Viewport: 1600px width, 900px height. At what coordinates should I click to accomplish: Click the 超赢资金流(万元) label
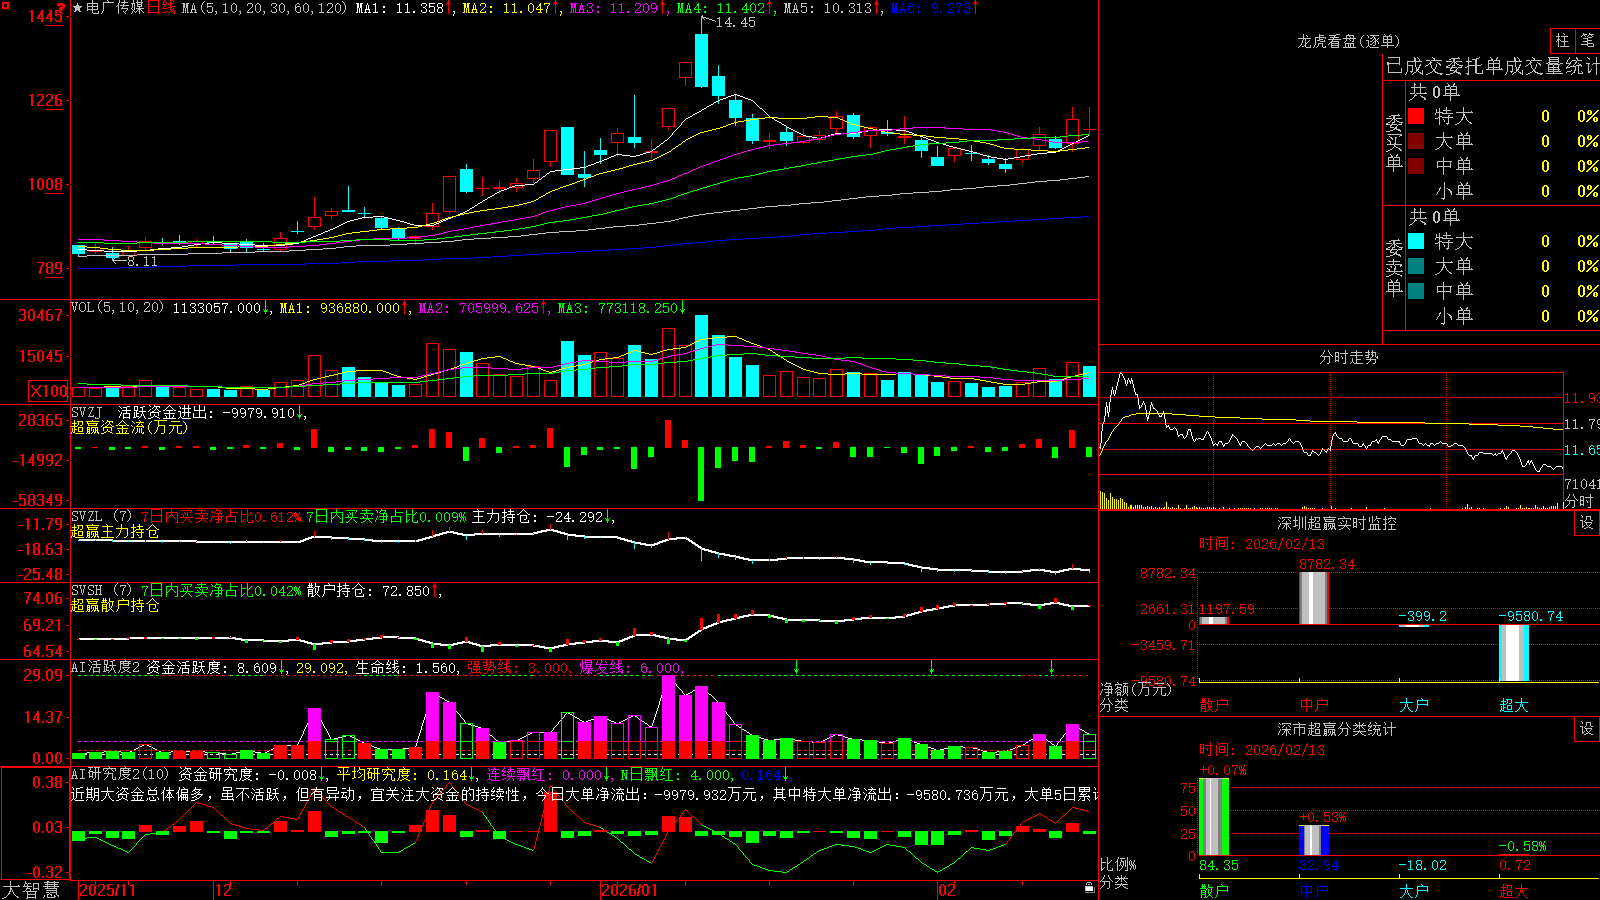tap(129, 427)
